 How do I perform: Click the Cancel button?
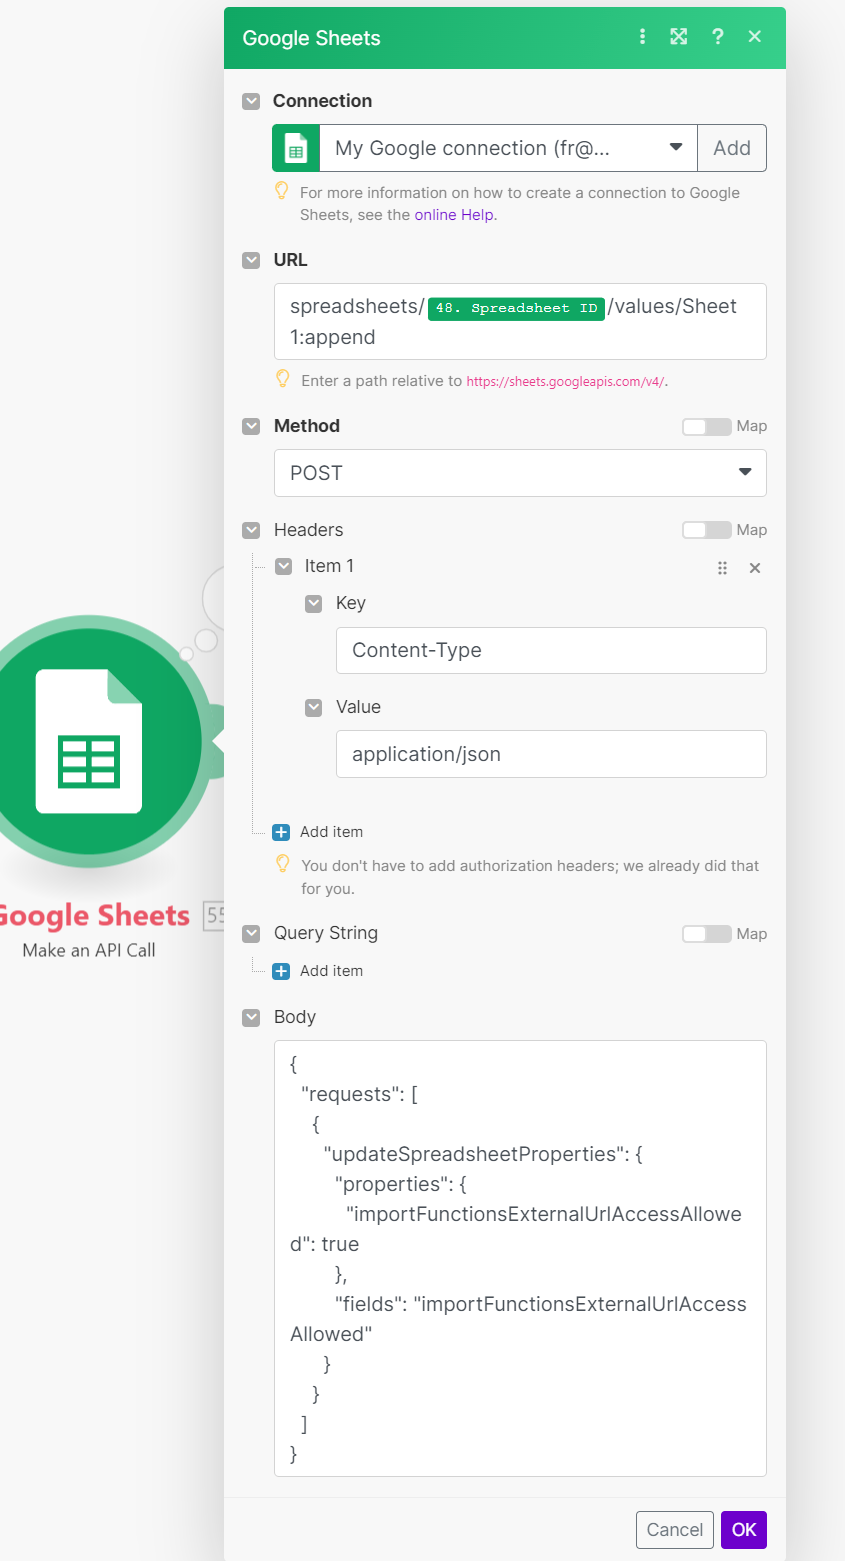point(675,1530)
